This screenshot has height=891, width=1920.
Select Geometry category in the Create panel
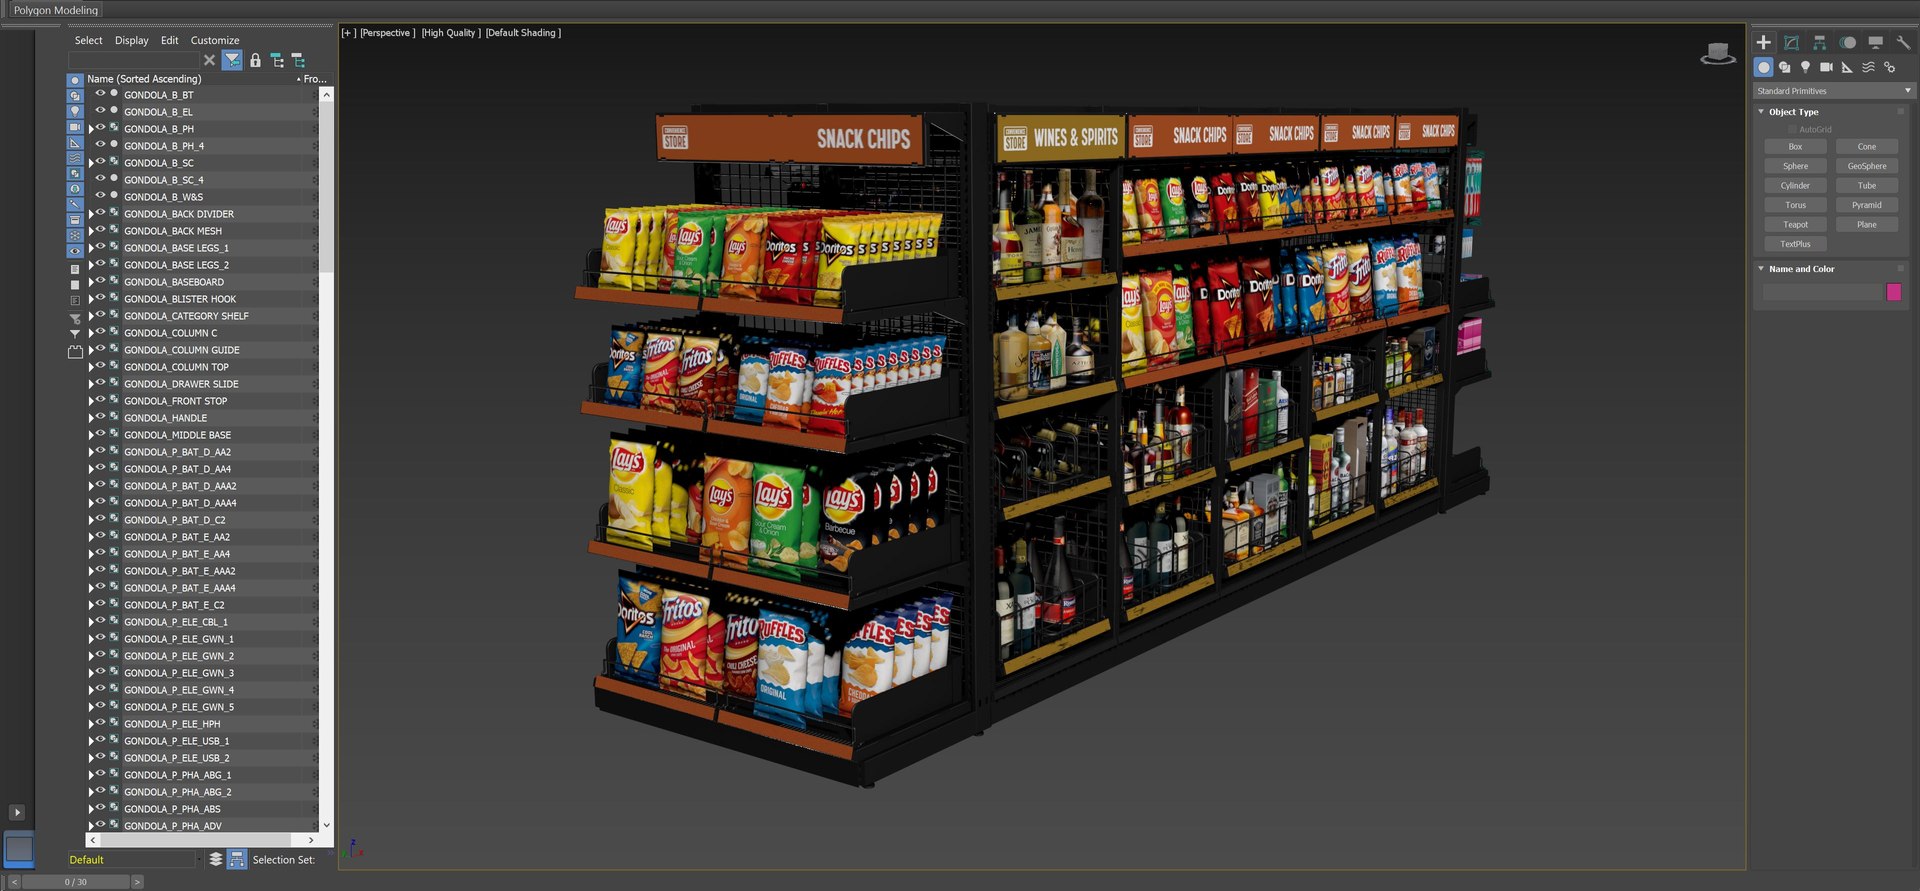click(1764, 67)
